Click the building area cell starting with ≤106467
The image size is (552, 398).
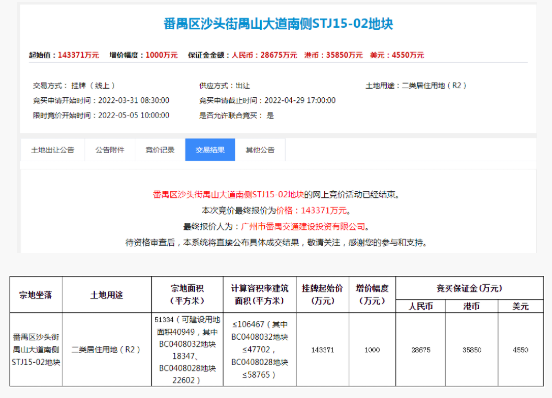click(x=260, y=349)
